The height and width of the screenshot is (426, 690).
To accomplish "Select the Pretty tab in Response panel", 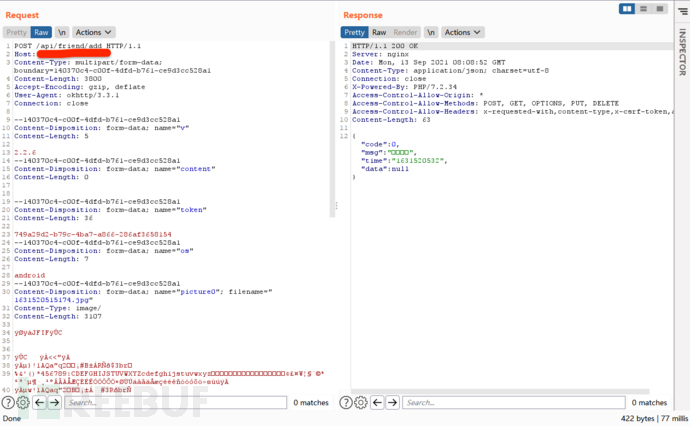I will [x=354, y=32].
